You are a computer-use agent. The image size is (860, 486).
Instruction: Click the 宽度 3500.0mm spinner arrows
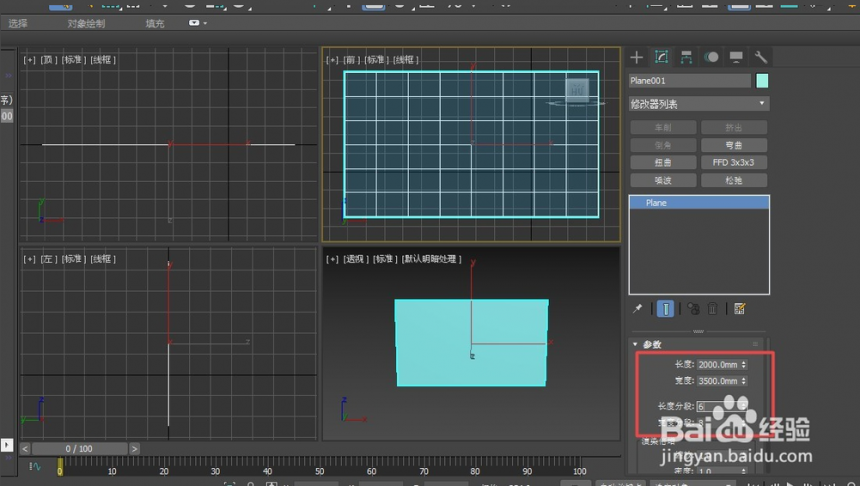coord(744,381)
